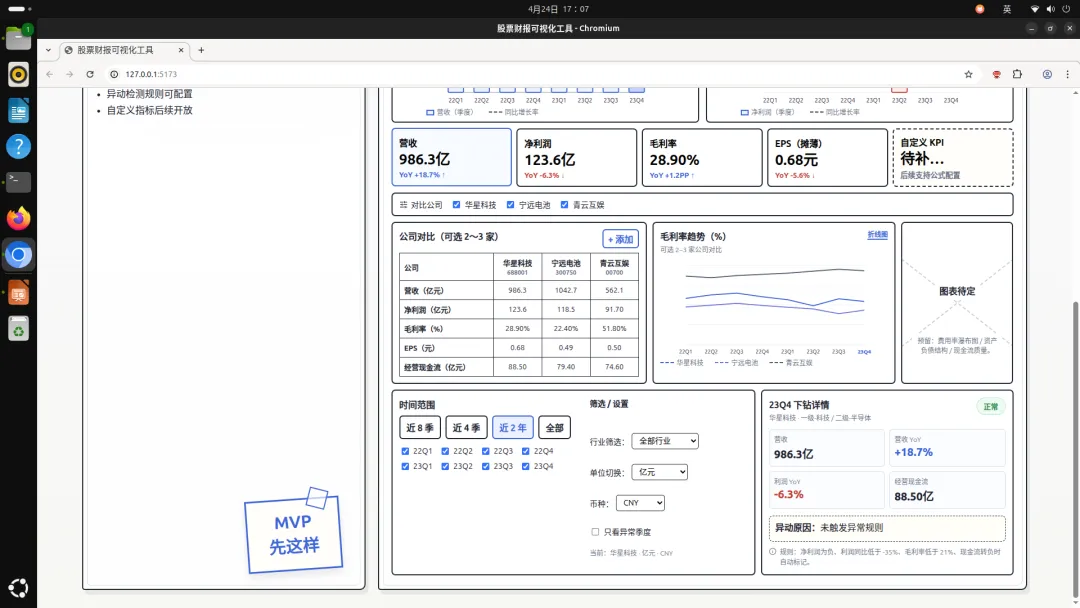
Task: View site information icon in the address bar
Action: pyautogui.click(x=114, y=74)
